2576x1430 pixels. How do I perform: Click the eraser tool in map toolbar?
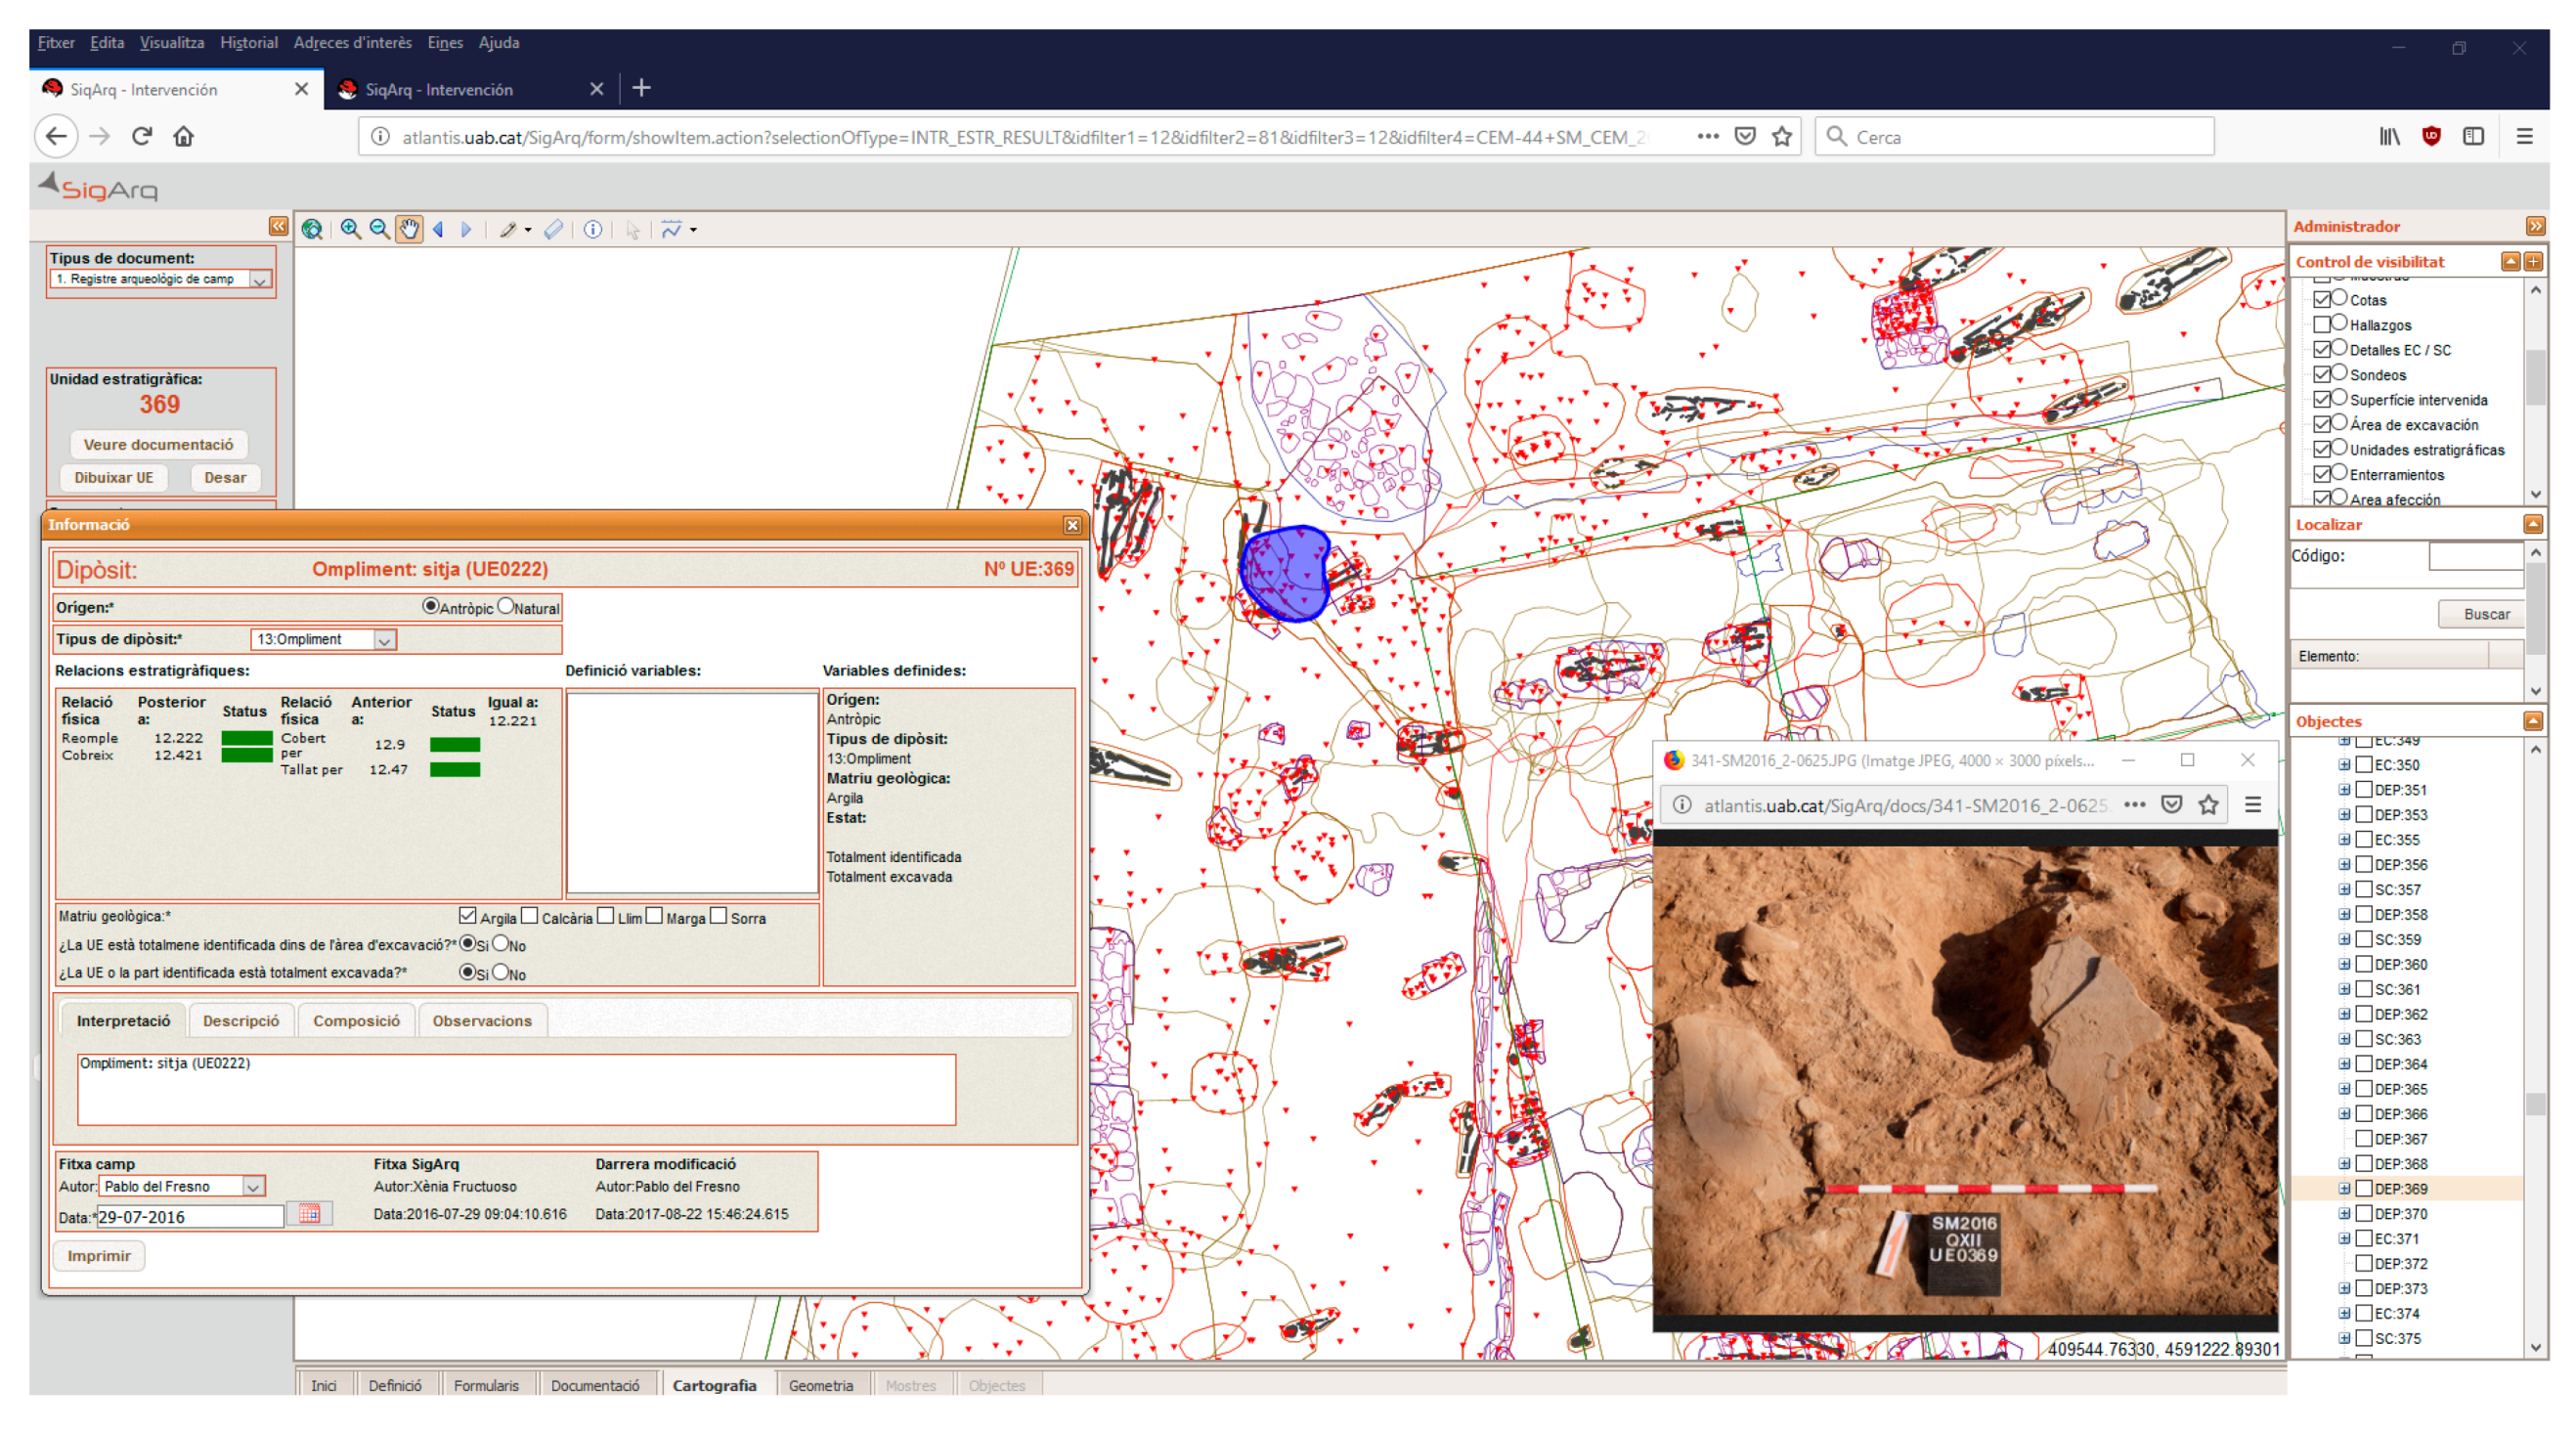click(x=553, y=230)
